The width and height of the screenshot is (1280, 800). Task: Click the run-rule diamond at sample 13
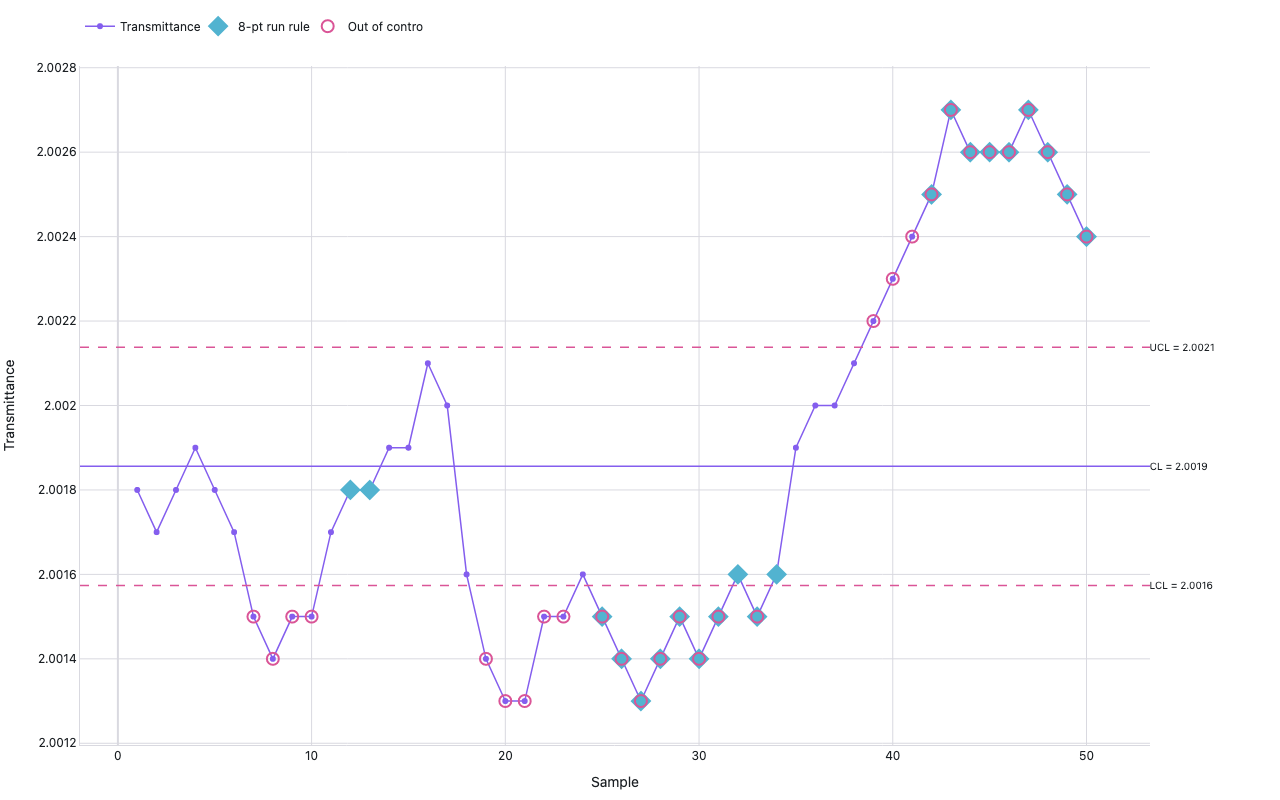370,490
